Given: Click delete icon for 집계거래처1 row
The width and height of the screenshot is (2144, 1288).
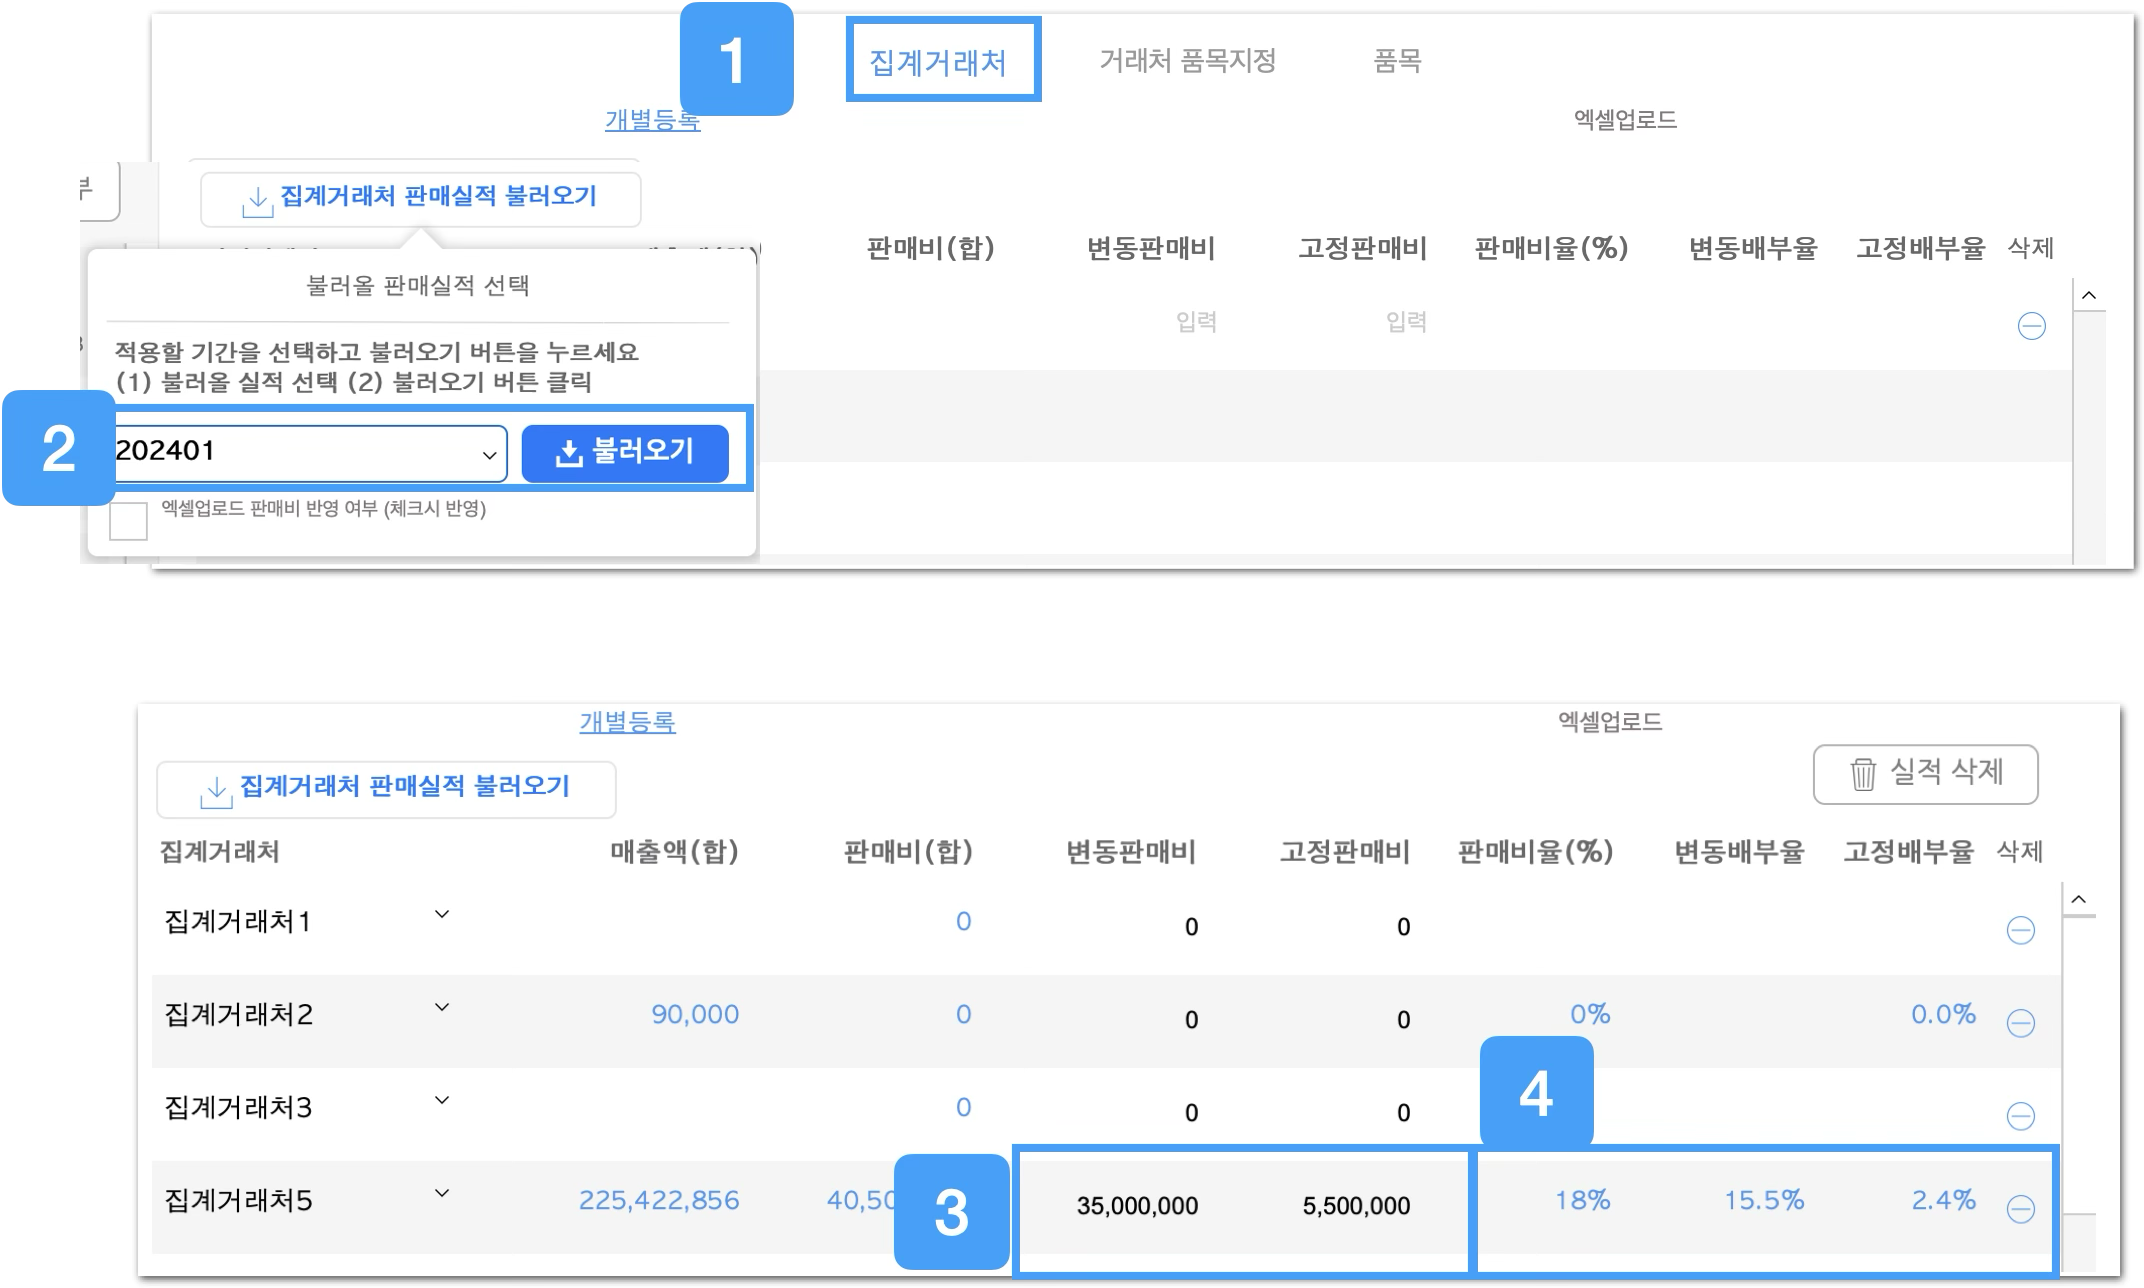Looking at the screenshot, I should coord(2020,930).
